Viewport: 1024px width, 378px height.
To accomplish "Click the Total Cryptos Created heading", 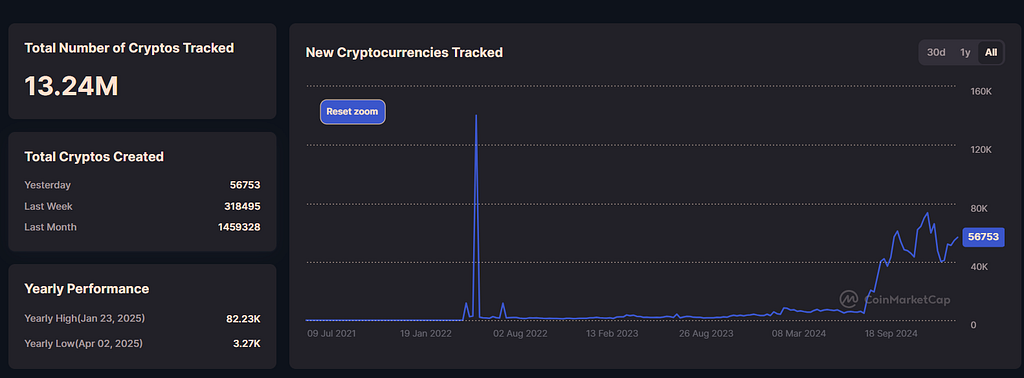I will 94,157.
